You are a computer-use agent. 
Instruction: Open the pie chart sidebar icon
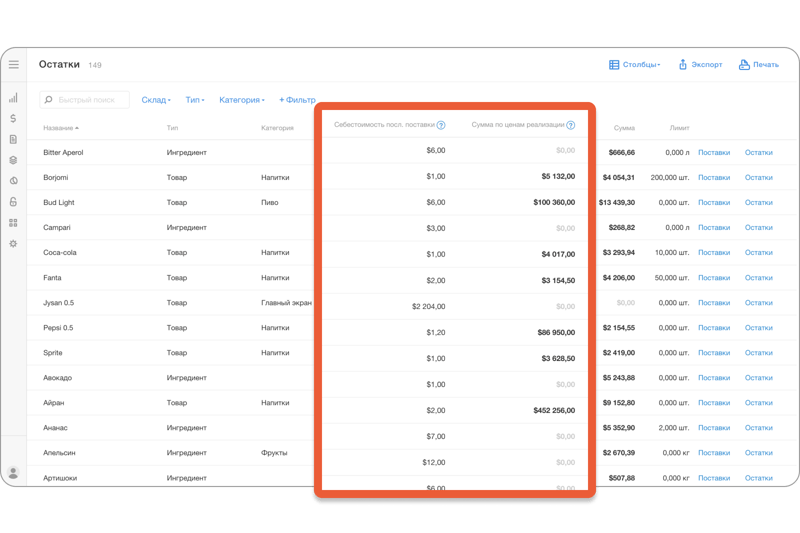pyautogui.click(x=13, y=181)
